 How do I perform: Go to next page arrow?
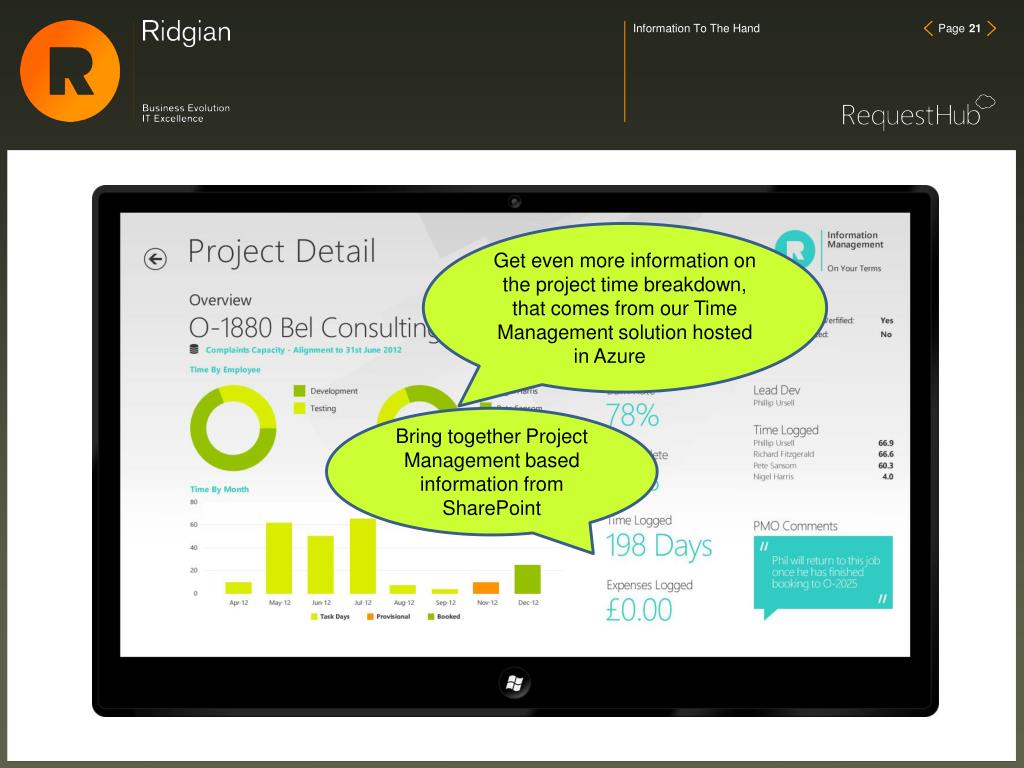point(991,28)
